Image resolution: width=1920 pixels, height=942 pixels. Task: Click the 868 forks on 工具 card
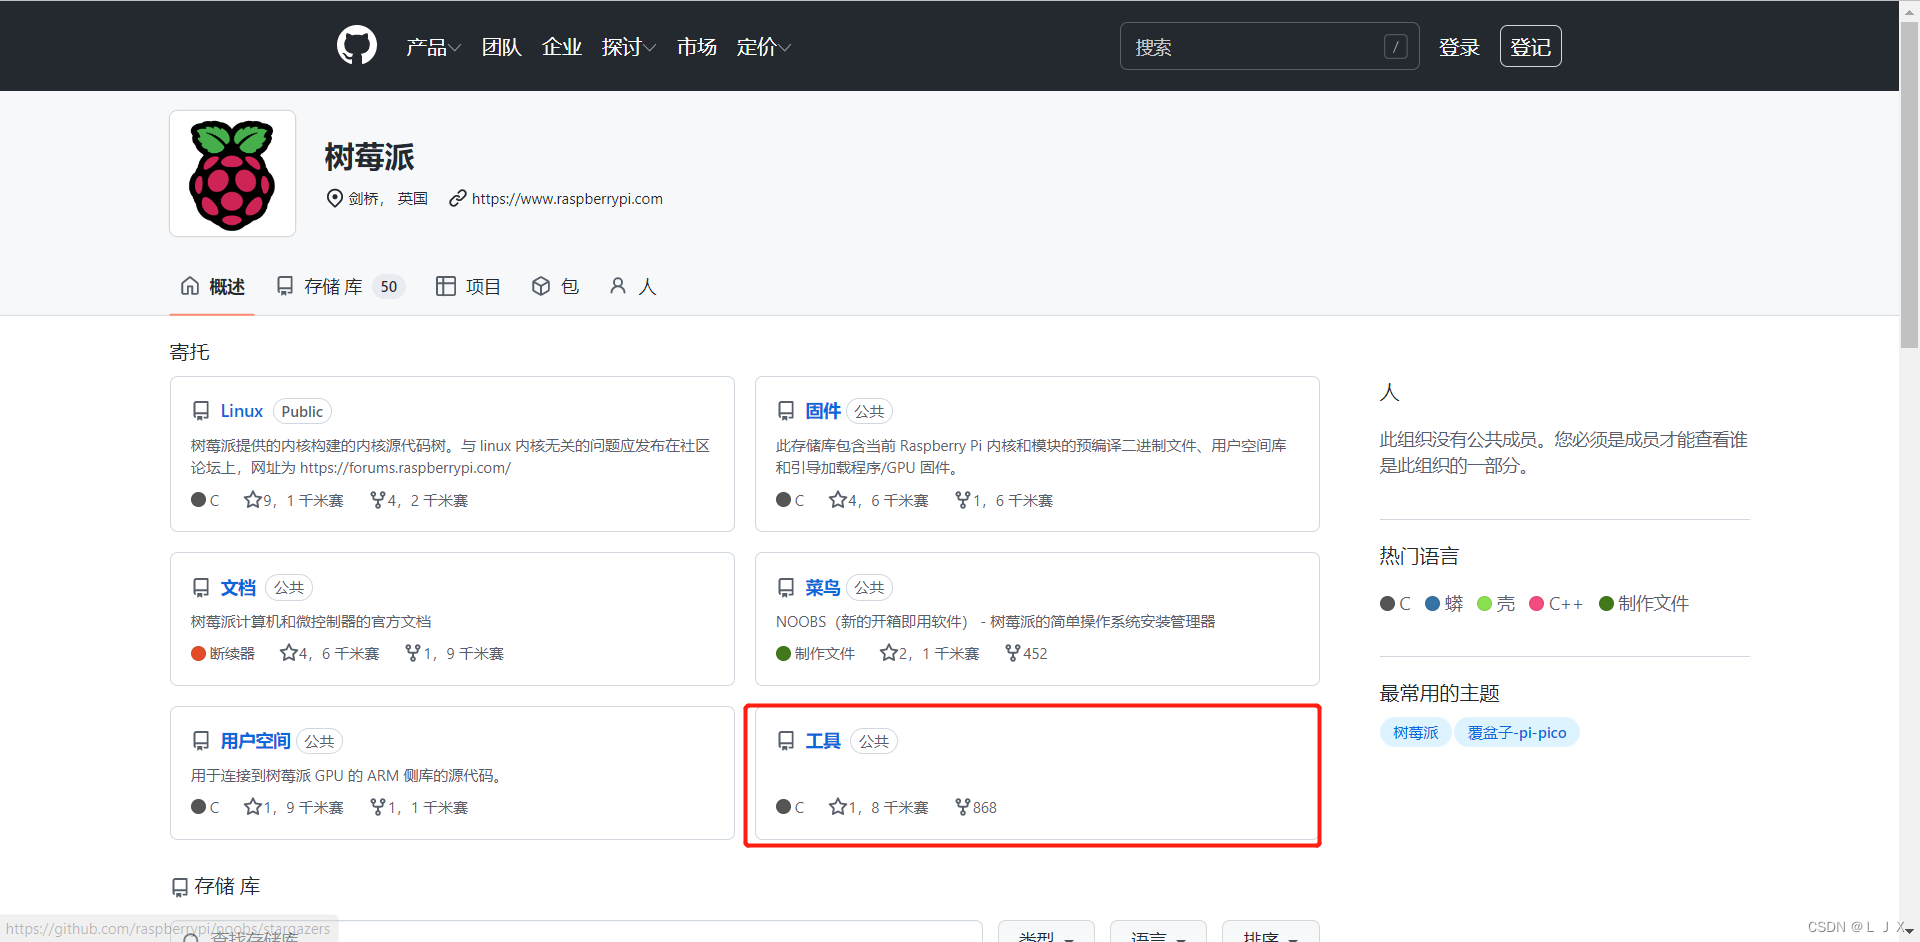(x=976, y=807)
